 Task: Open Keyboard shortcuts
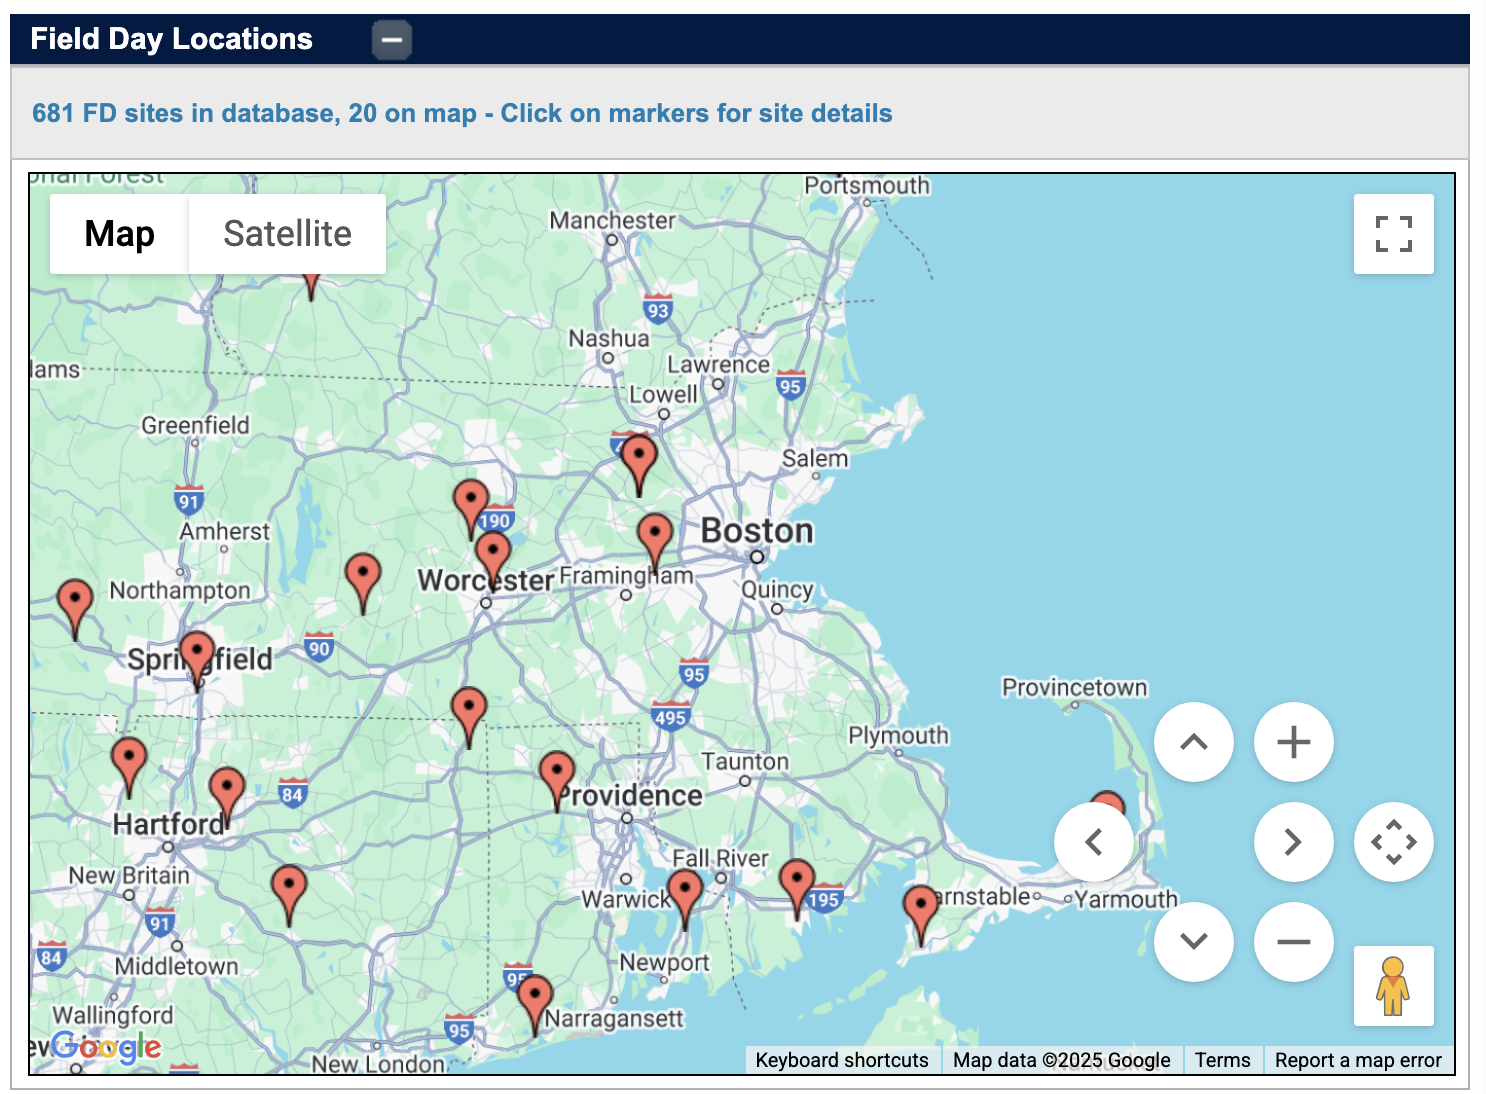(841, 1060)
